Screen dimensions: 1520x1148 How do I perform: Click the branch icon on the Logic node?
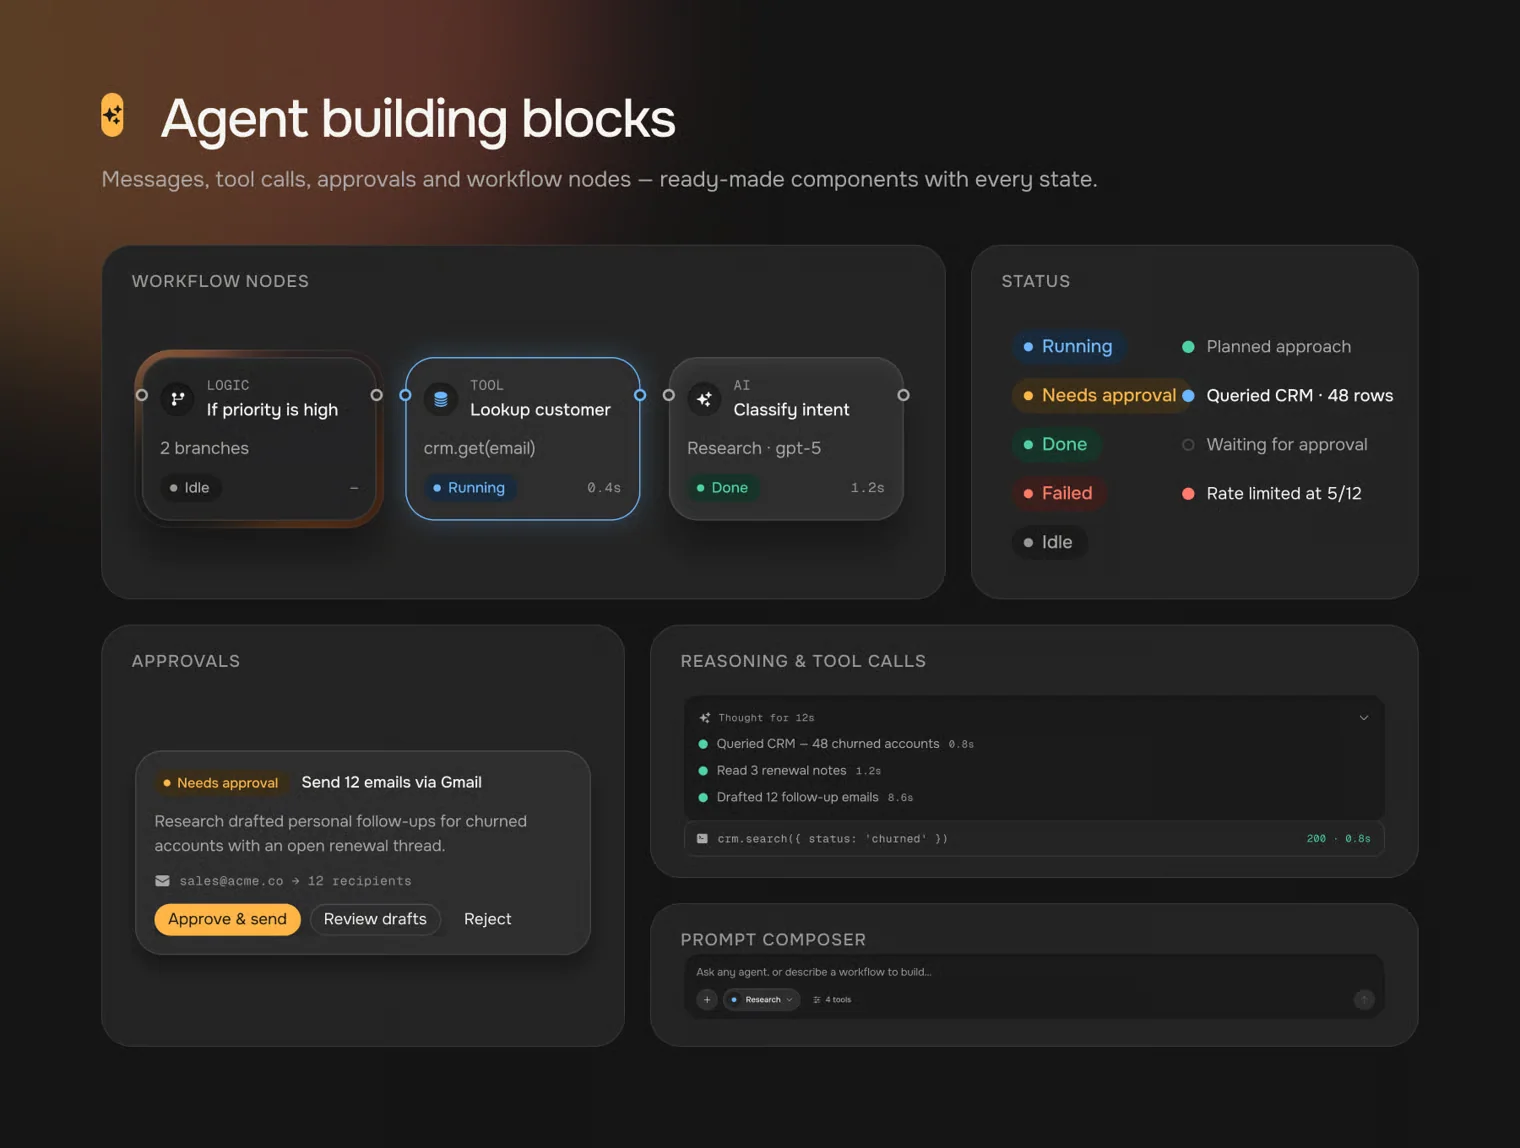[177, 398]
